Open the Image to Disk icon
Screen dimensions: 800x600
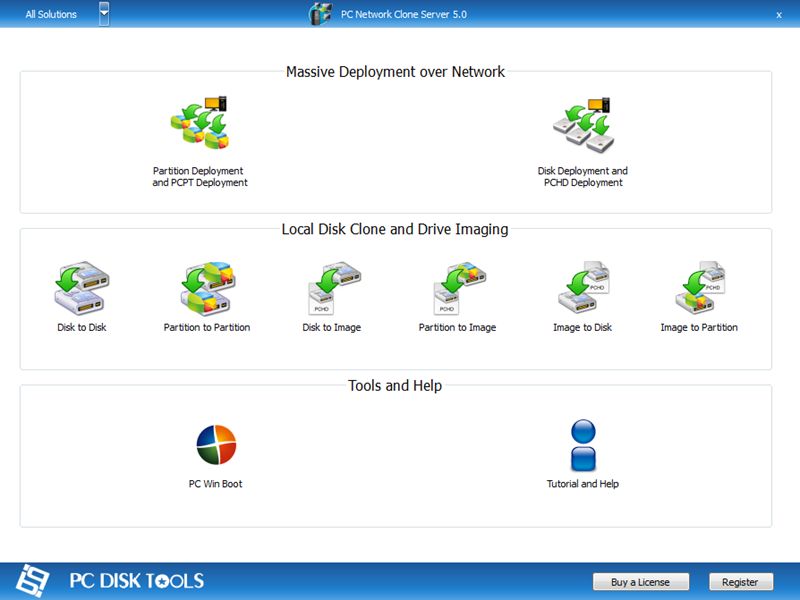coord(584,287)
